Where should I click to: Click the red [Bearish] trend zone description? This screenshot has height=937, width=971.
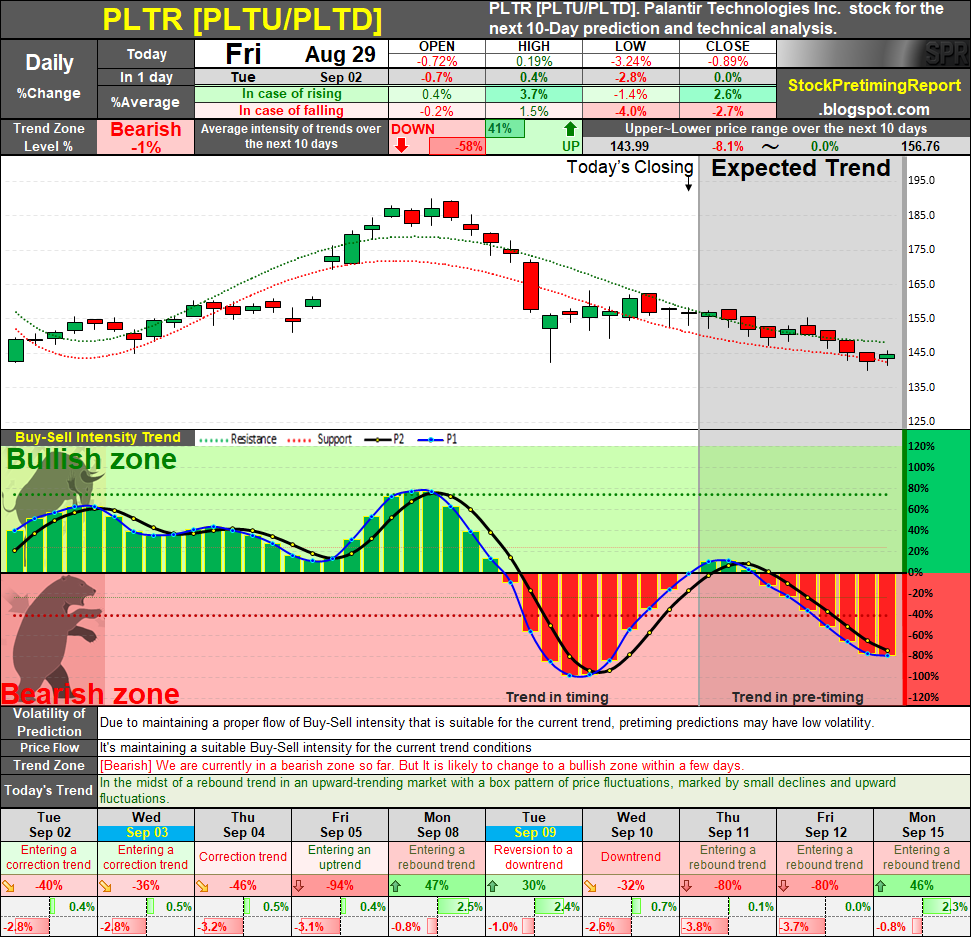422,766
